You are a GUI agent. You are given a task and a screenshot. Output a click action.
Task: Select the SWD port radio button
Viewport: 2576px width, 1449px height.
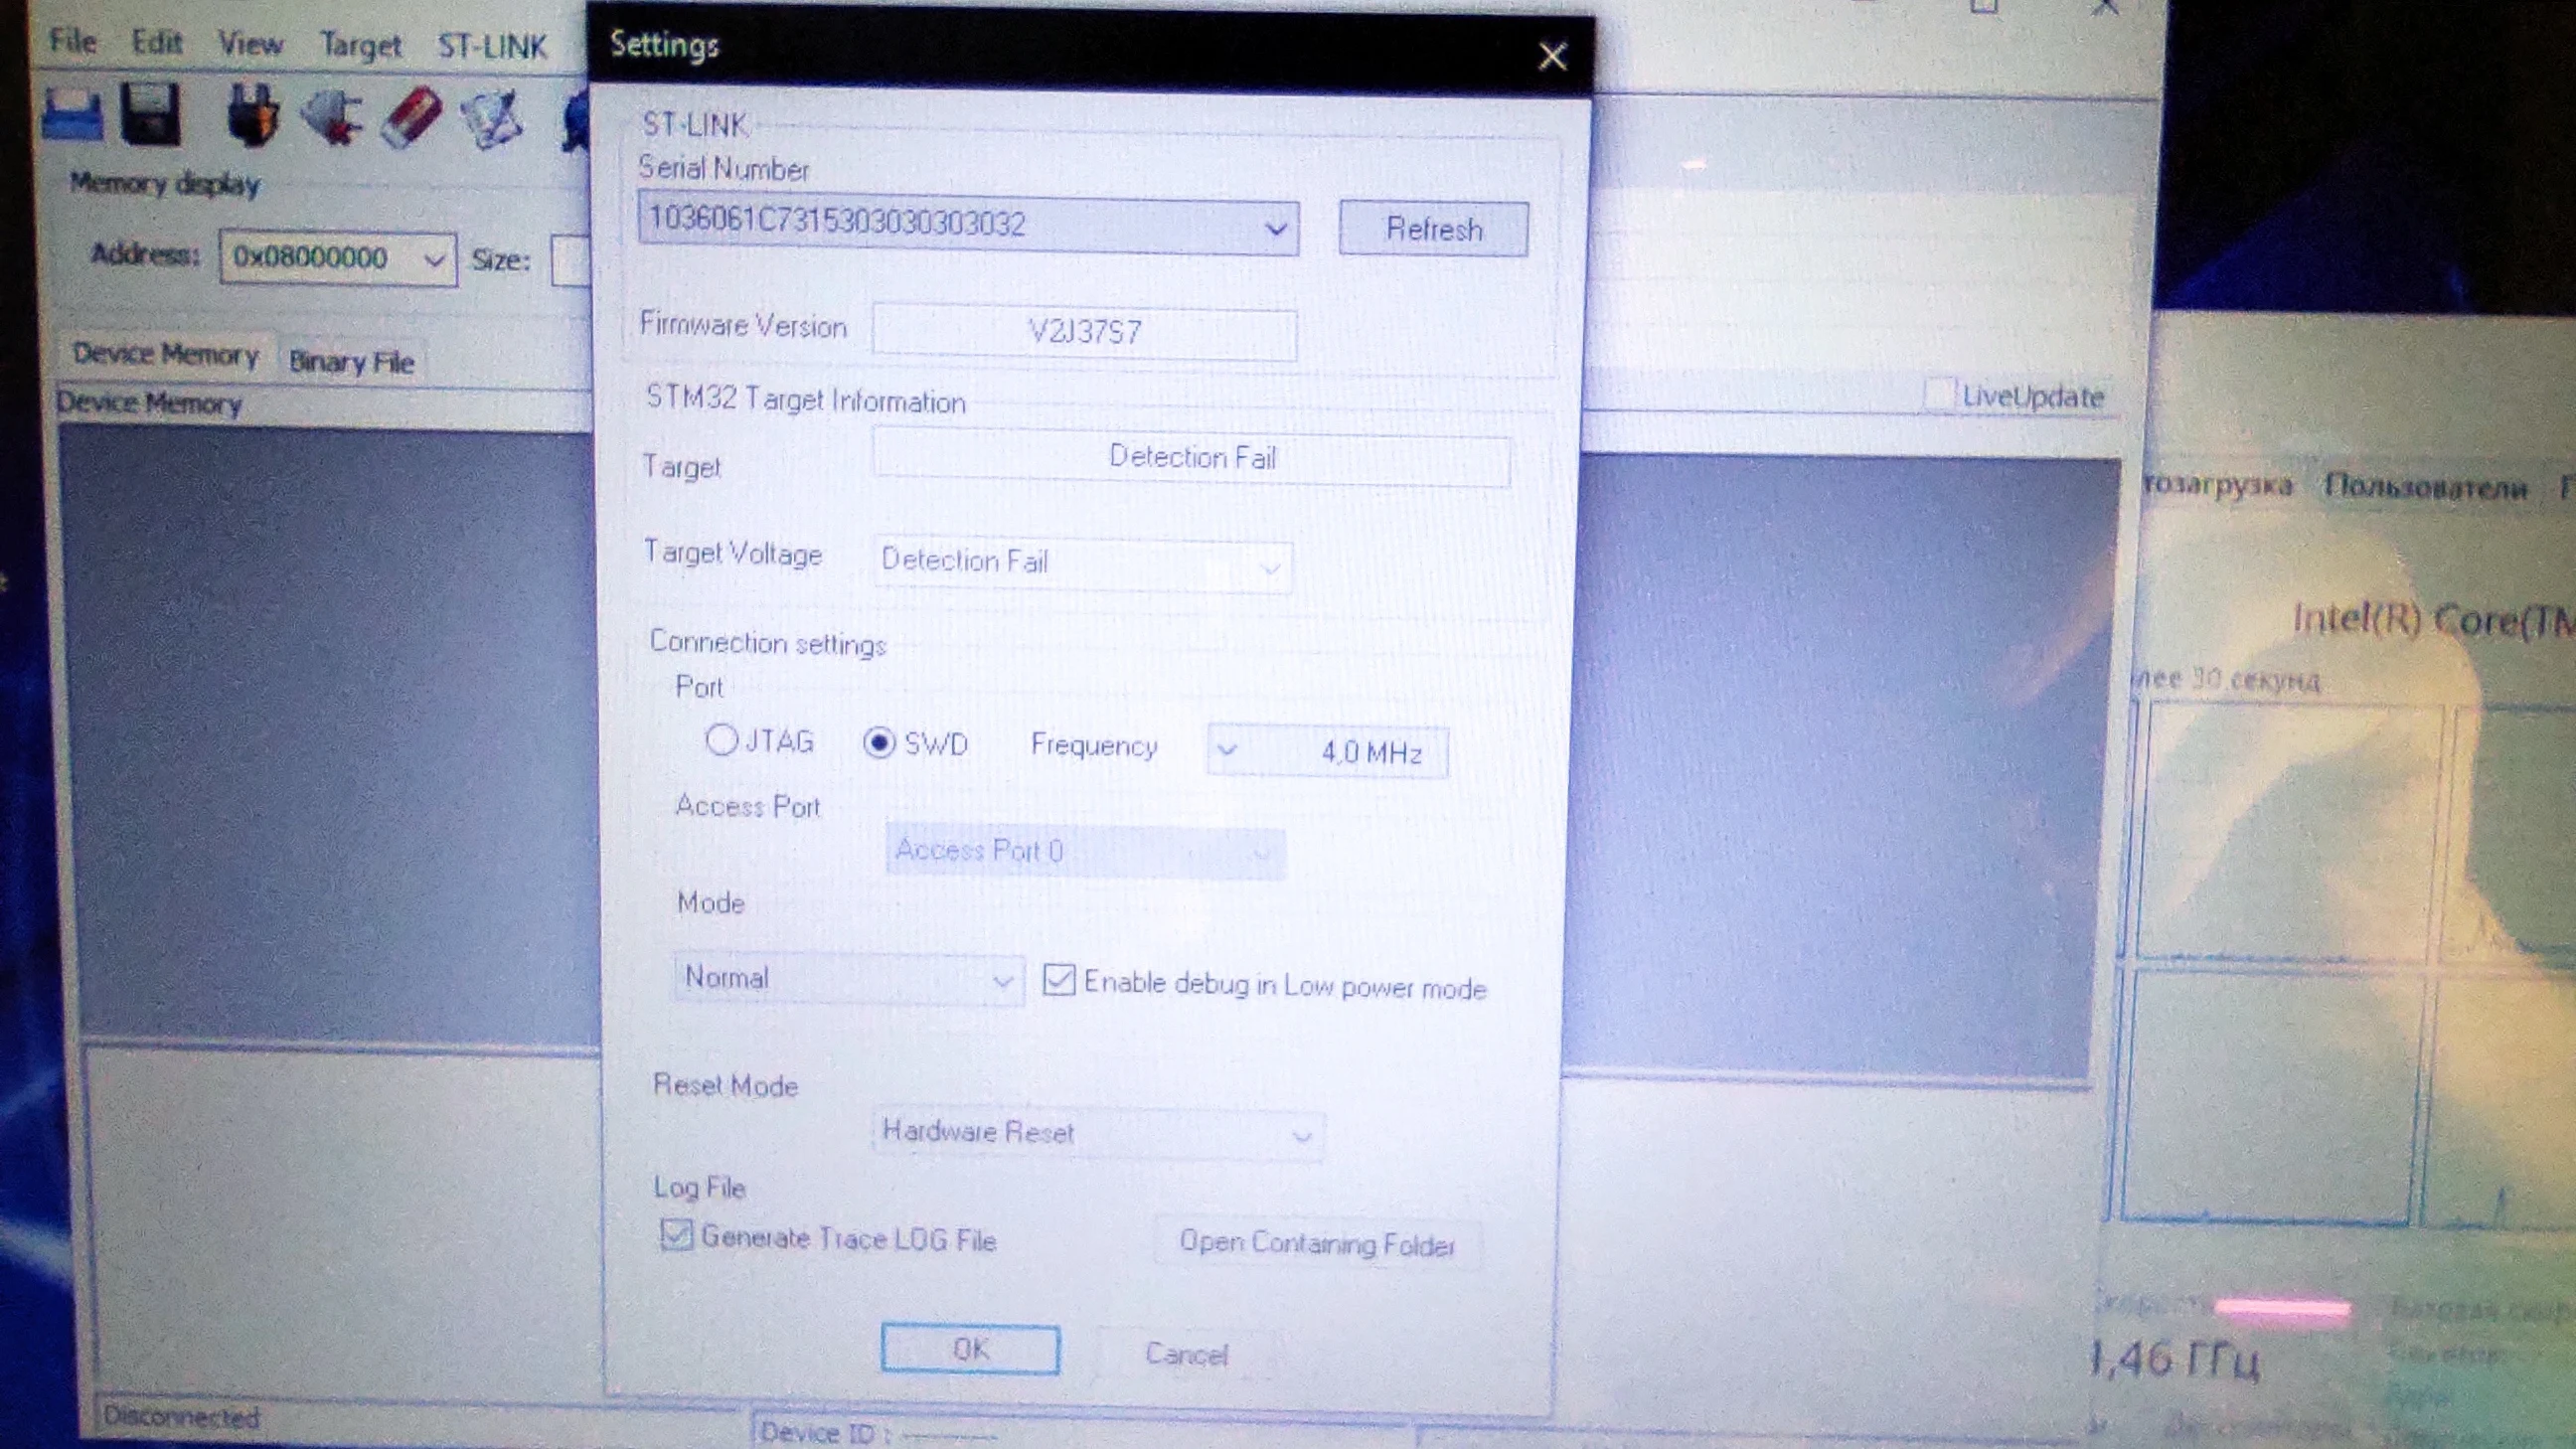click(879, 743)
